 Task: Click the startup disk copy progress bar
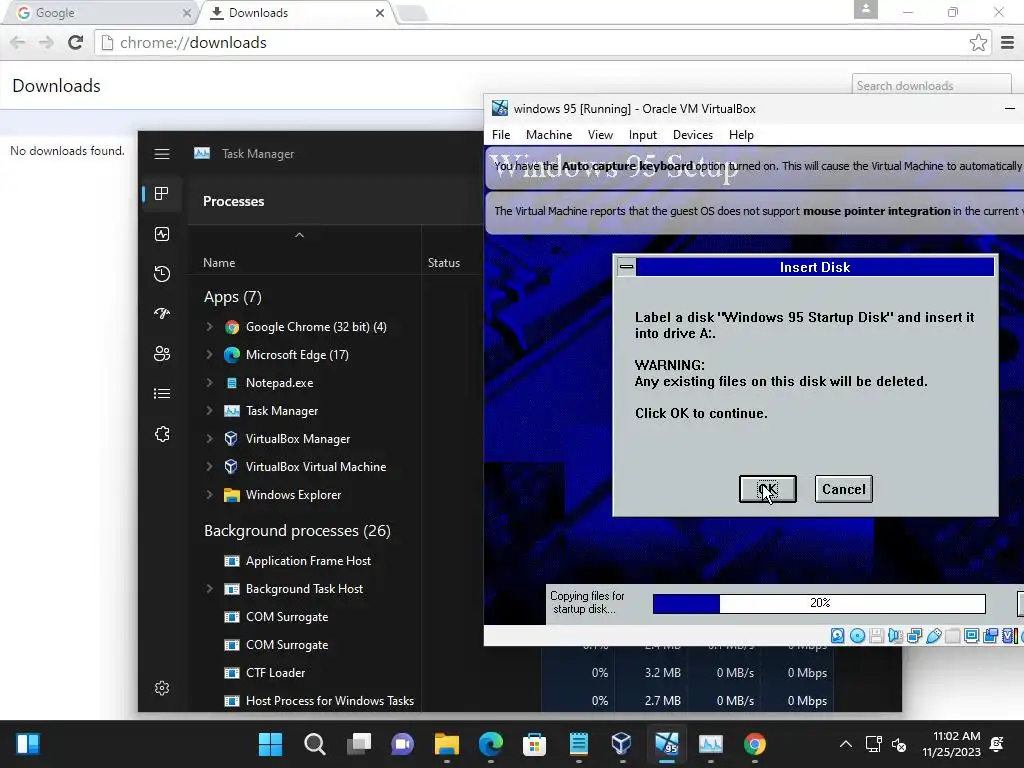(819, 603)
